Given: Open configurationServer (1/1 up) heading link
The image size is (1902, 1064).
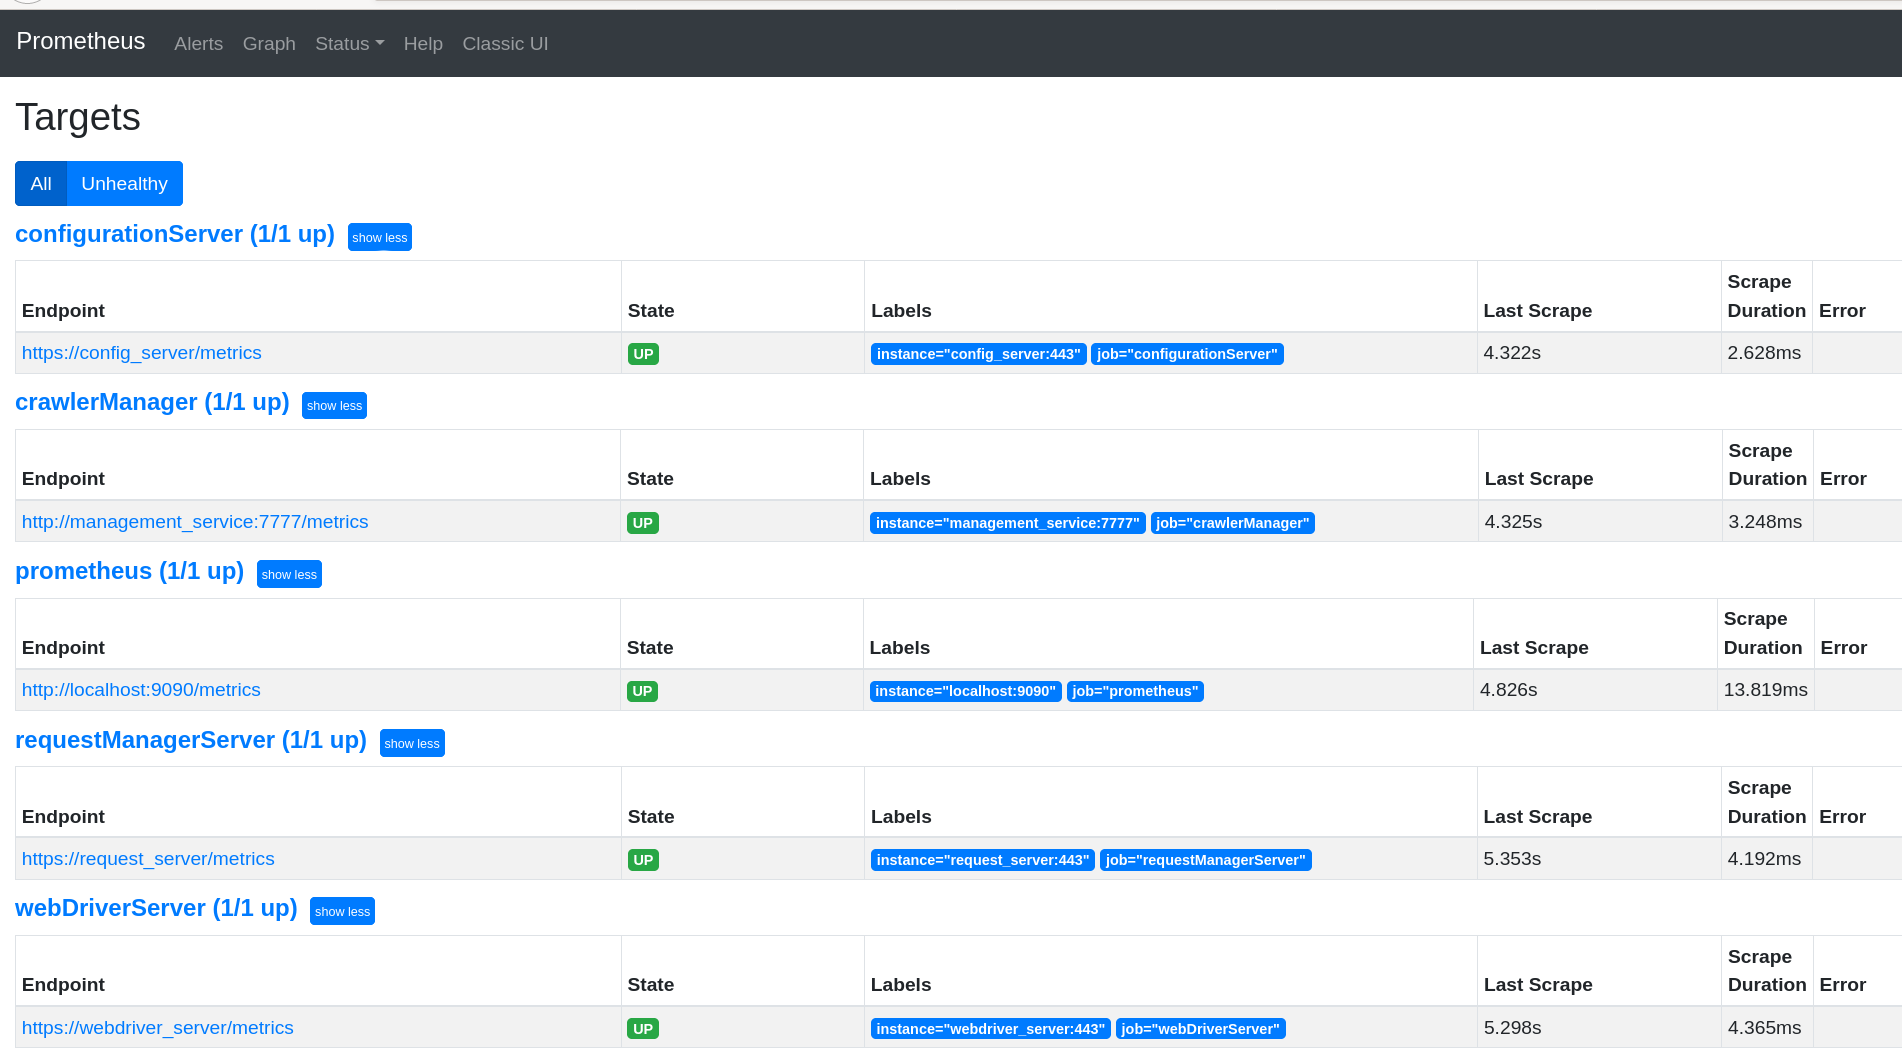Looking at the screenshot, I should tap(175, 234).
